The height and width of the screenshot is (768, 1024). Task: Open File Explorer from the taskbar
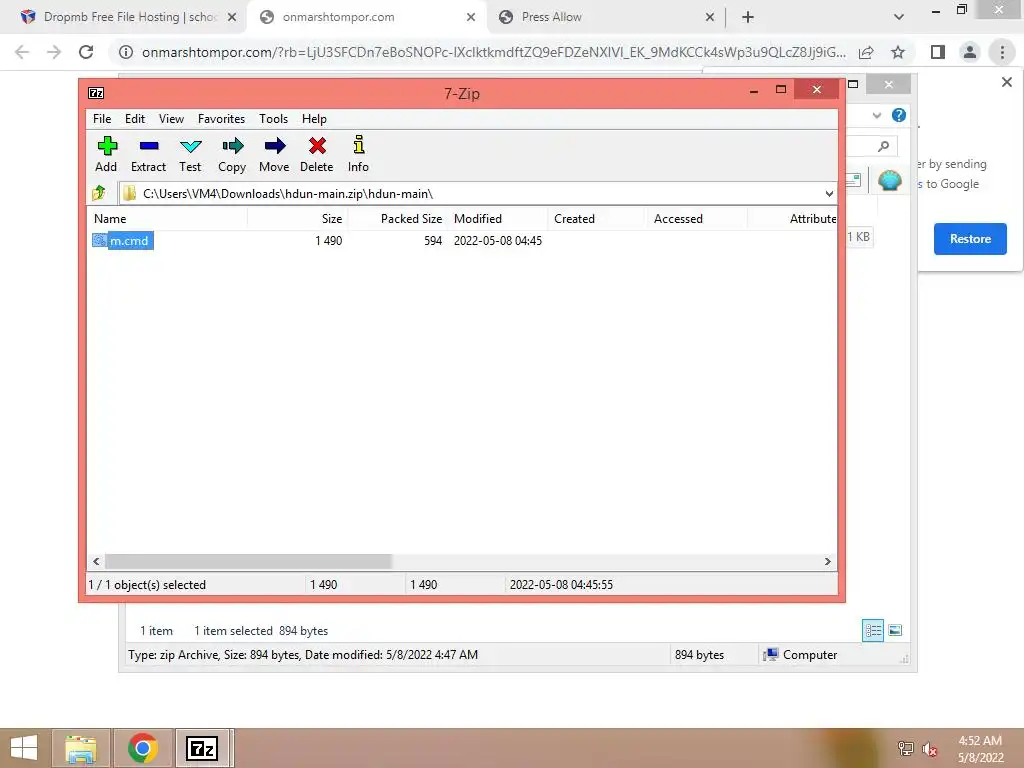tap(80, 748)
